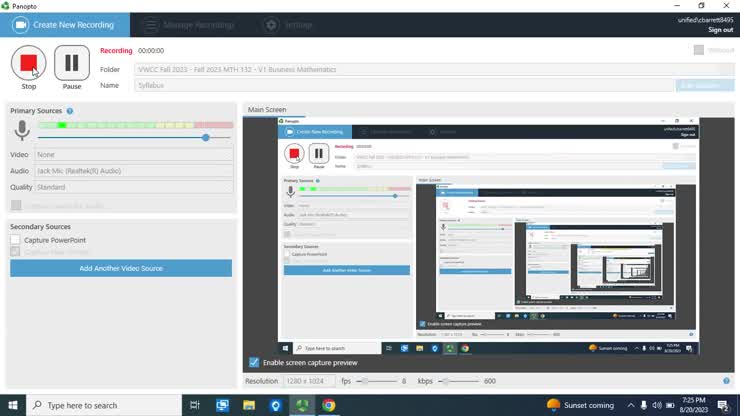Open the Quality dropdown set to Standard
Viewport: 740px width, 416px height.
(x=133, y=187)
